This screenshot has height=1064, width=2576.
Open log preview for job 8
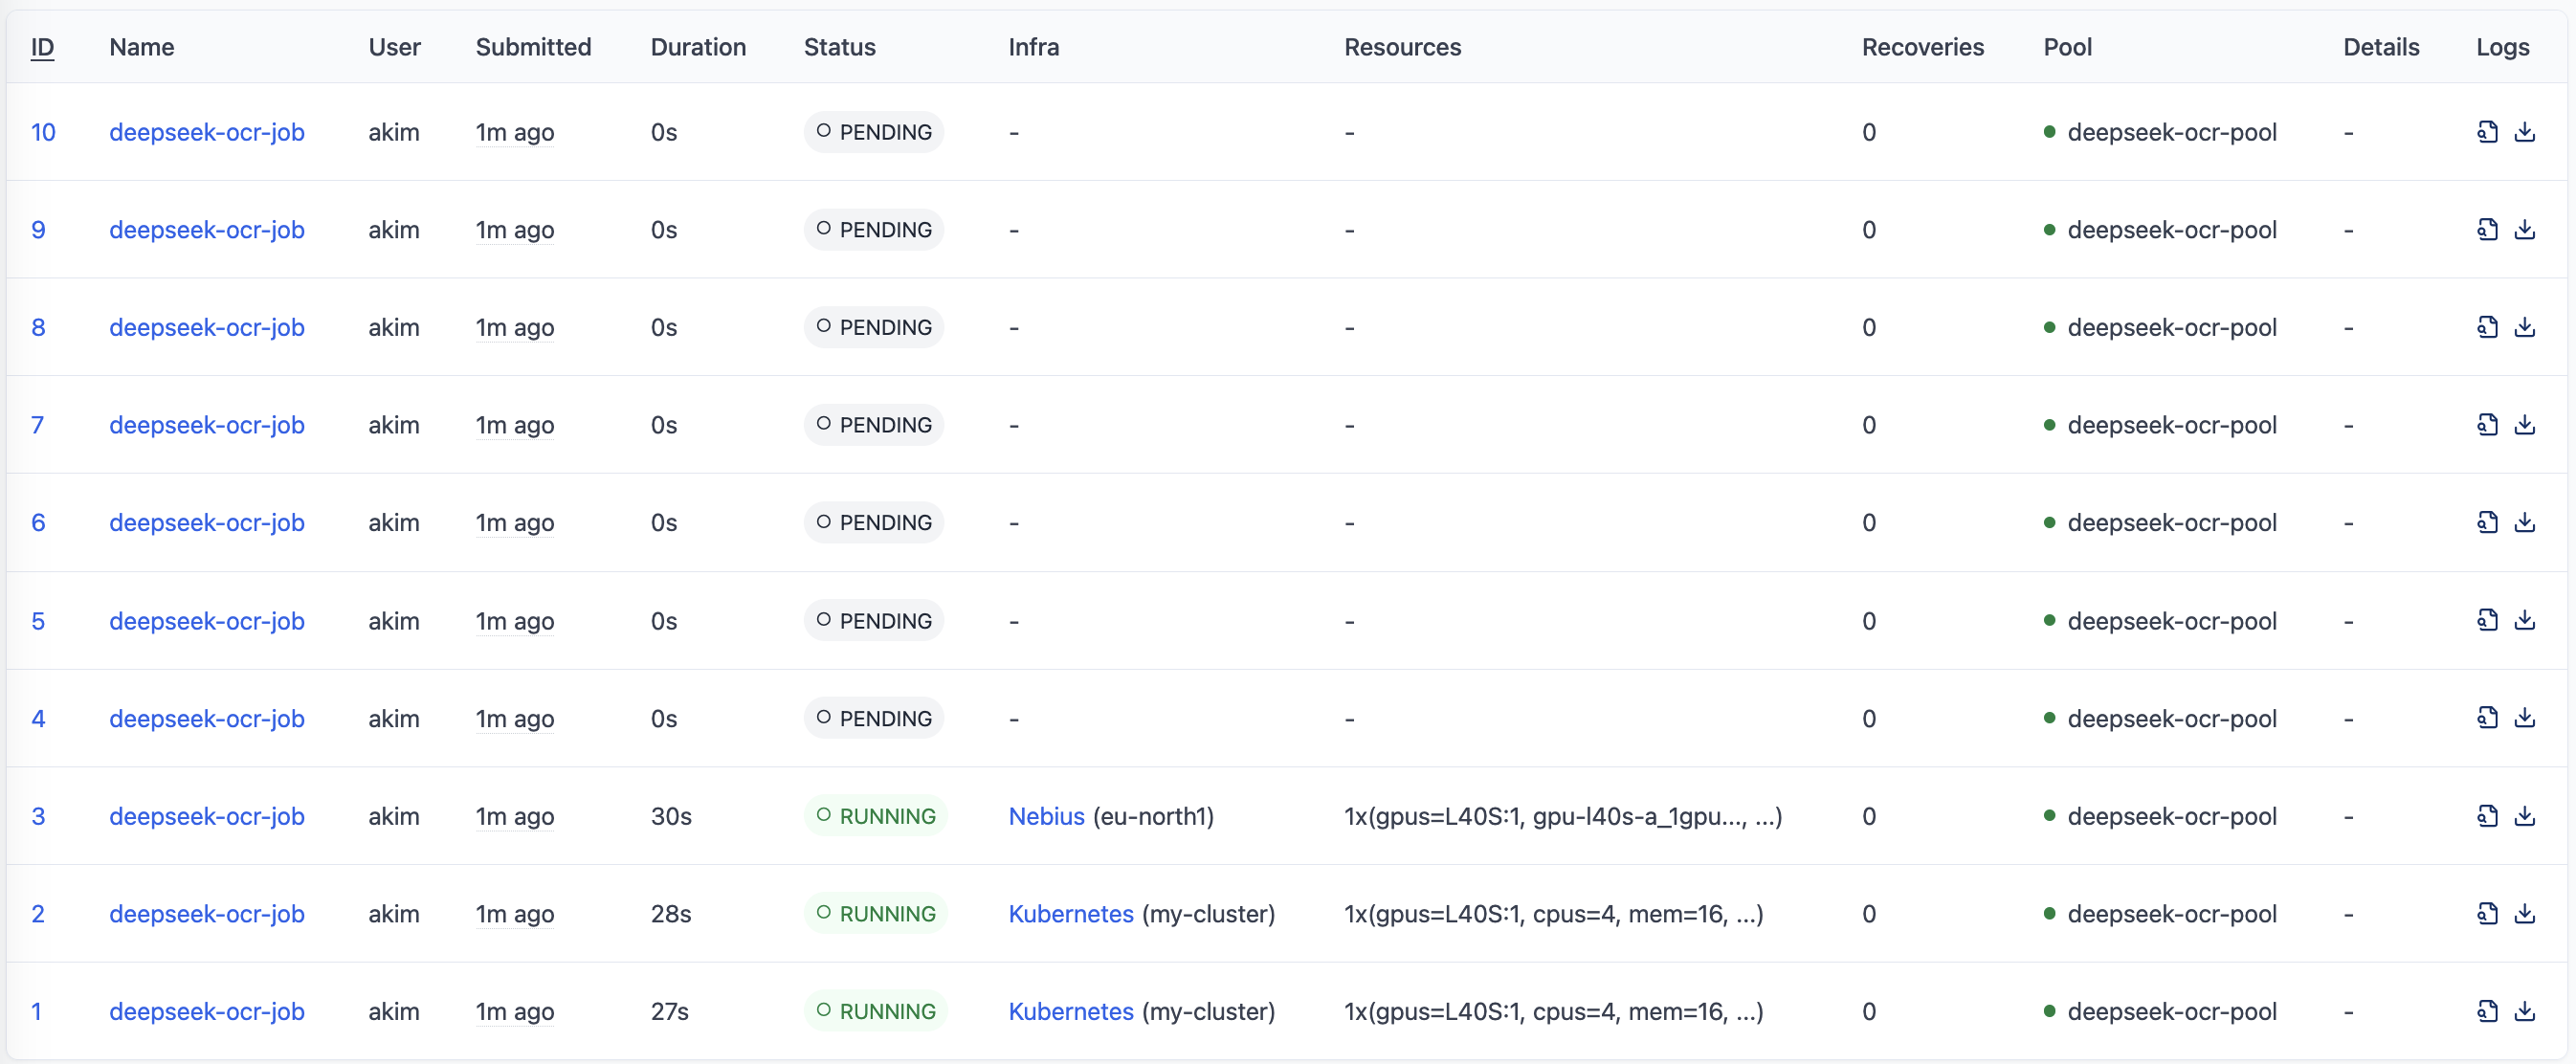2488,327
